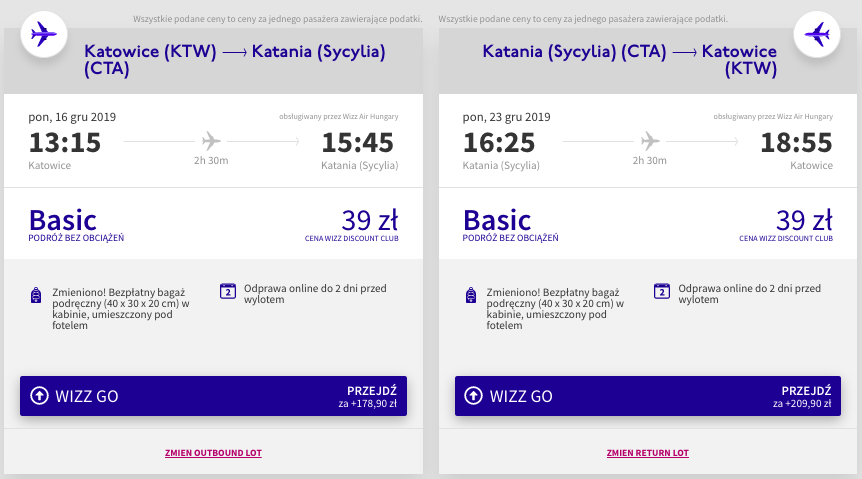
Task: Click PODRÓŻ BEZ OBCIĄŻEŃ under the return Basic fare
Action: 511,238
